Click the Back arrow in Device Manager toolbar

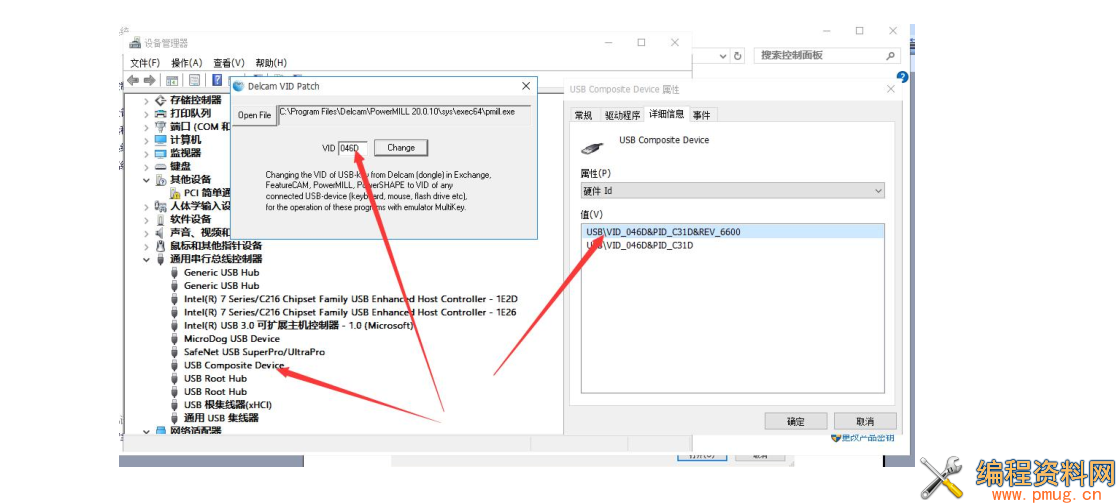point(133,80)
